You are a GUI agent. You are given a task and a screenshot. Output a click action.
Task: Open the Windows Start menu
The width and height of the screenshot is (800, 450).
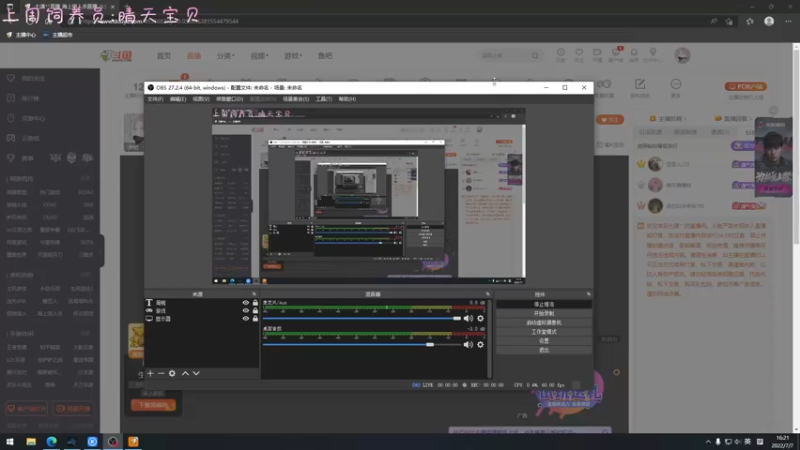[10, 441]
